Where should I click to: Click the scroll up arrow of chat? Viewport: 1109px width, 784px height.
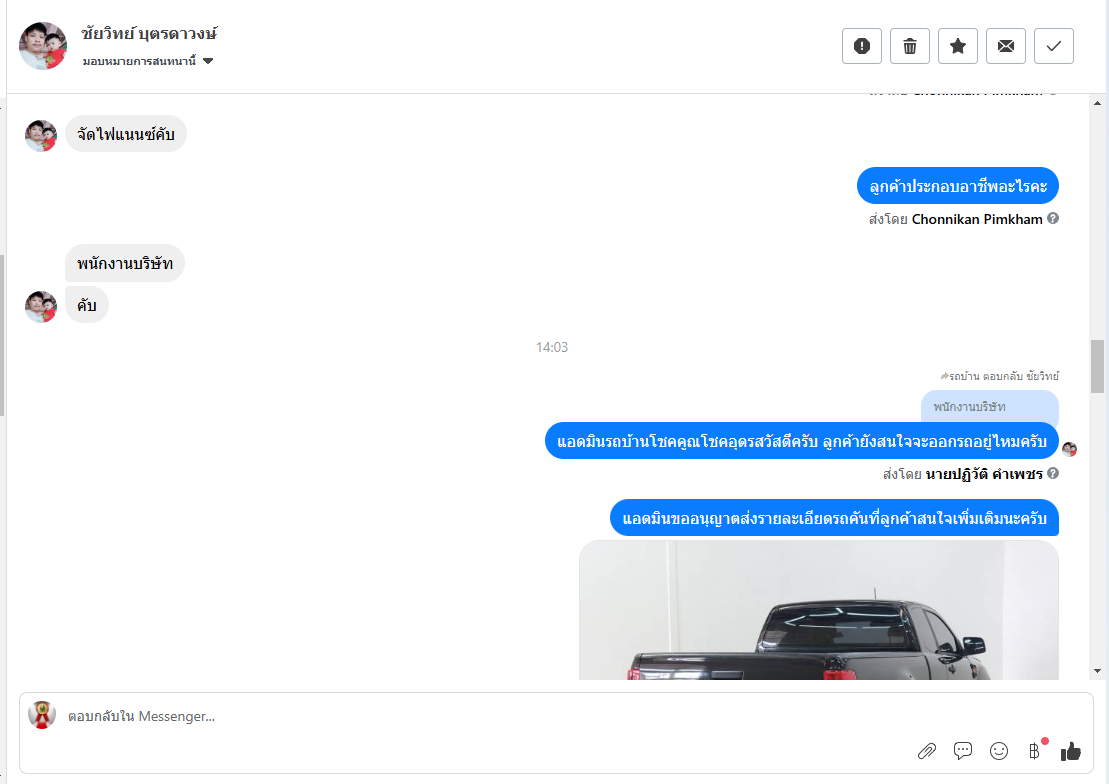(x=1097, y=103)
